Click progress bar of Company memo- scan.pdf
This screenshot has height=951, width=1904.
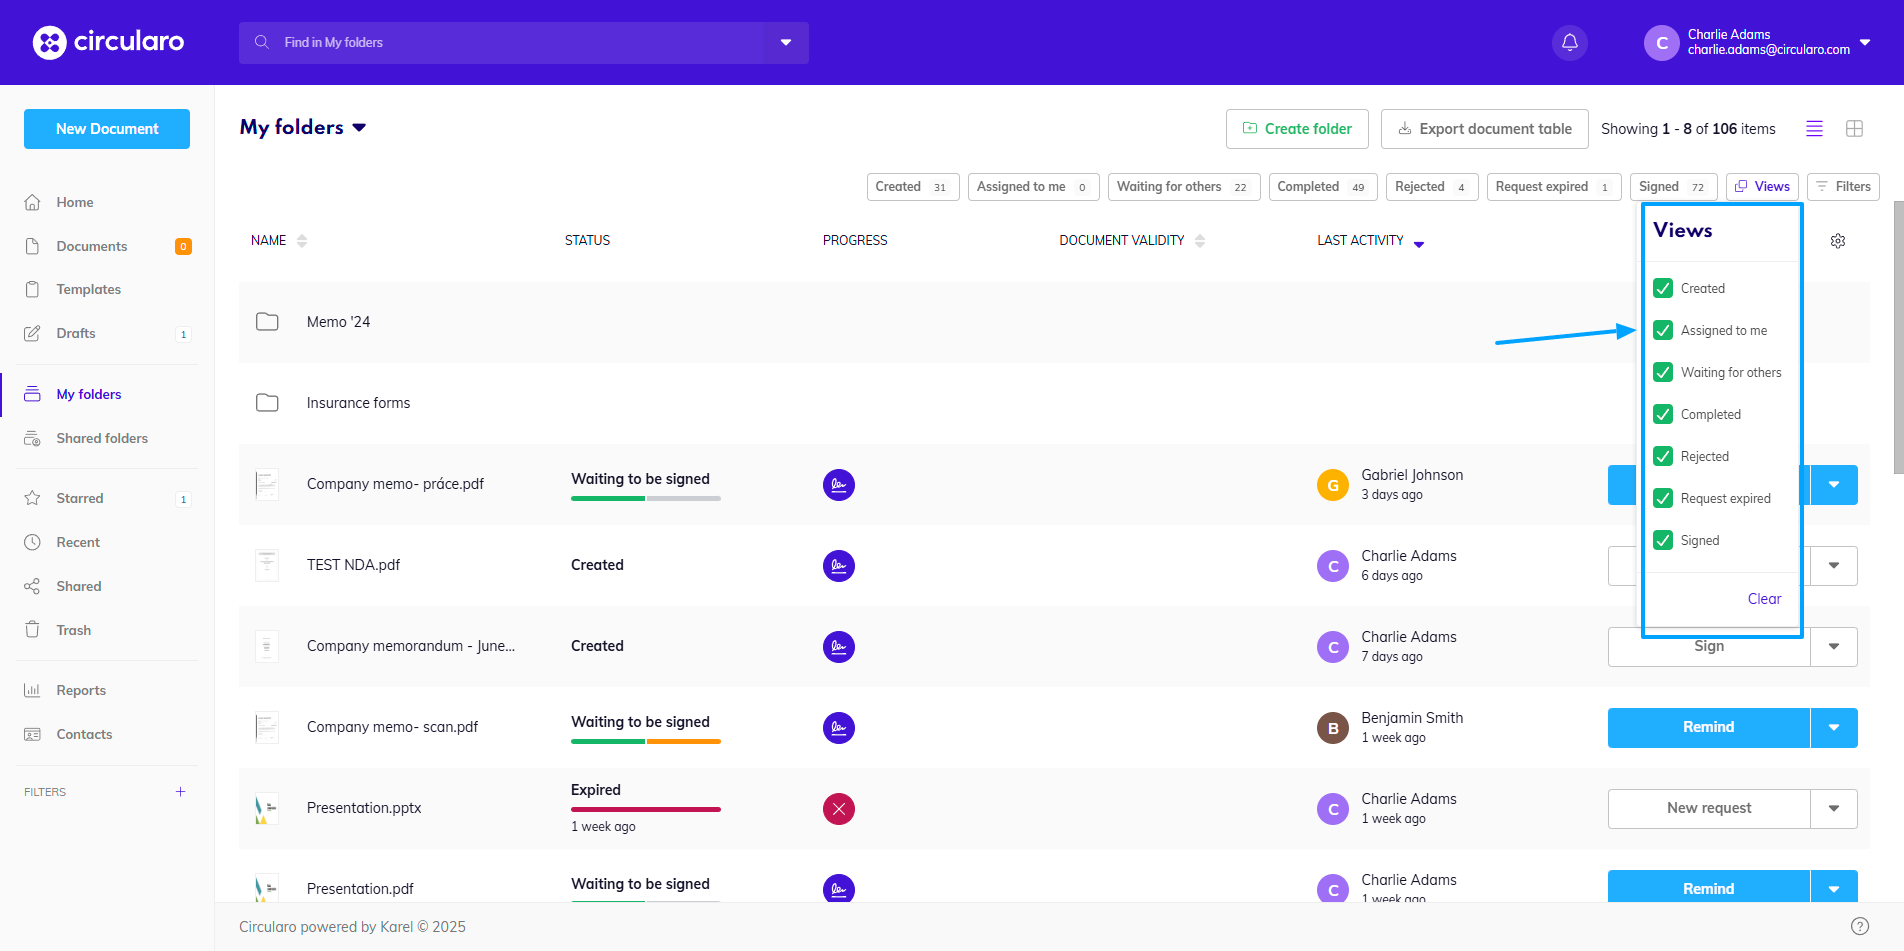[645, 741]
